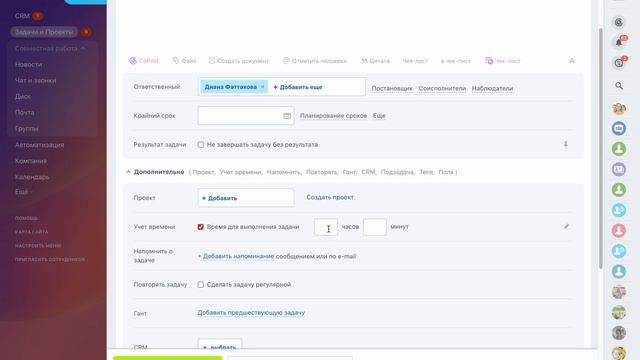Screen dimensions: 640x360
Task: Open Автоматизация in the sidebar
Action: [x=40, y=145]
